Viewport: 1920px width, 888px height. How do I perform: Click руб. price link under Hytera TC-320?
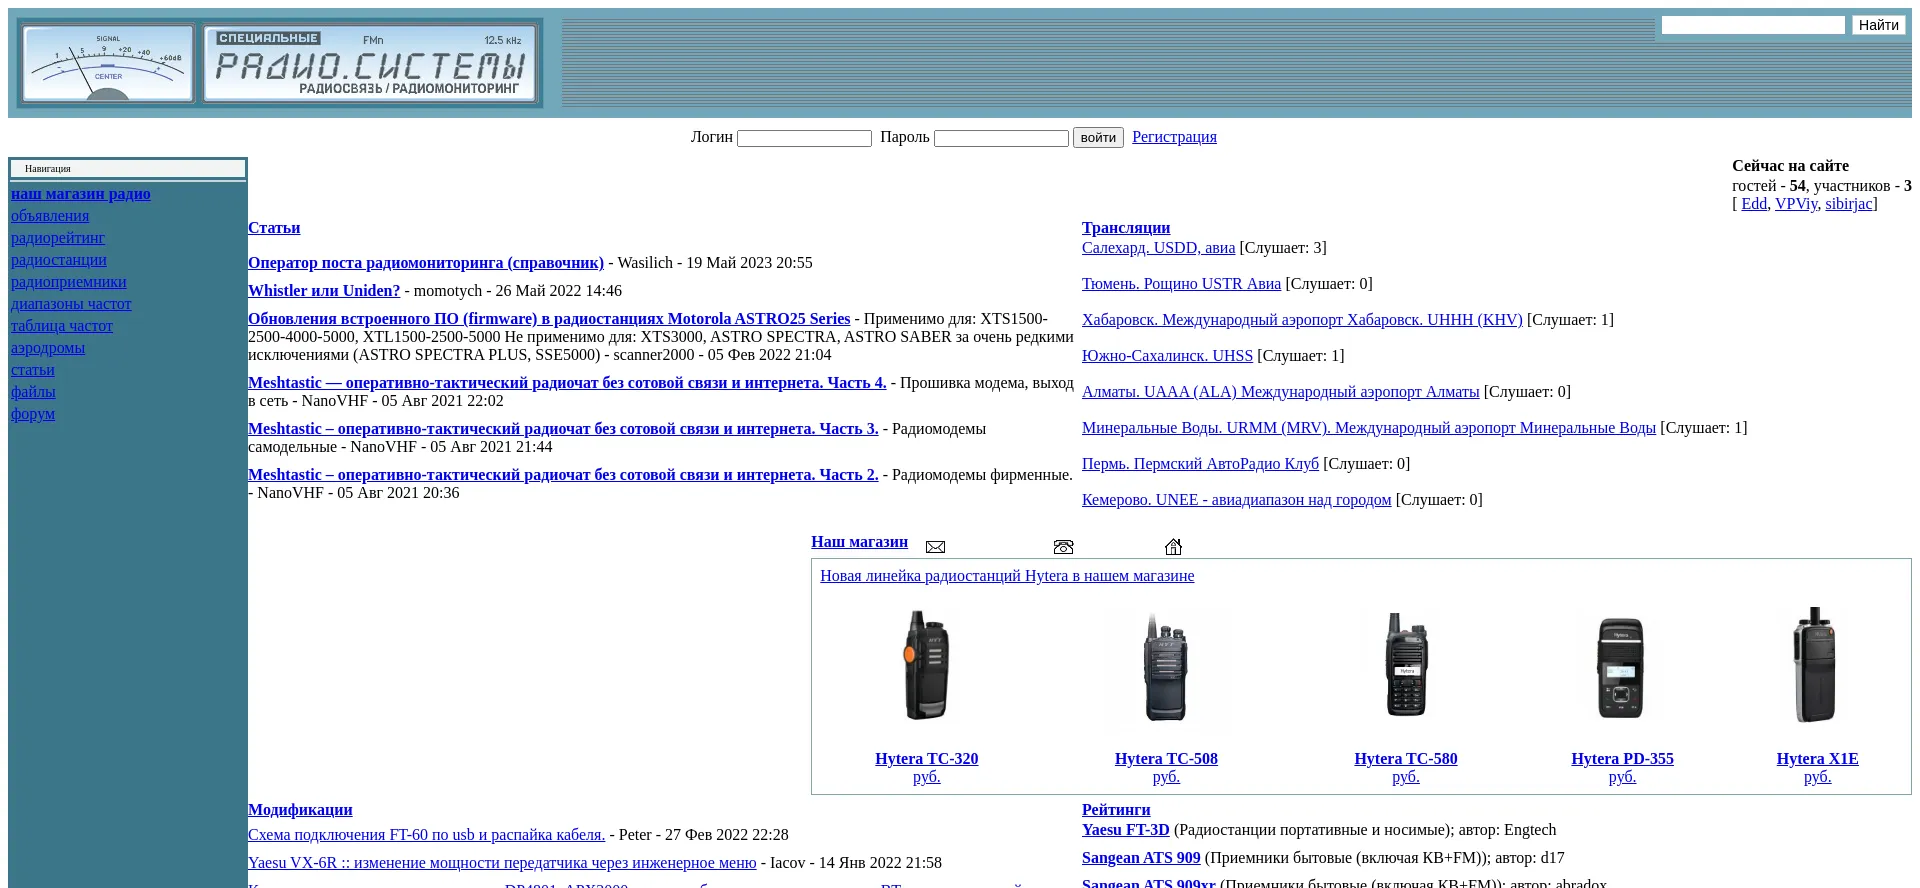tap(926, 777)
